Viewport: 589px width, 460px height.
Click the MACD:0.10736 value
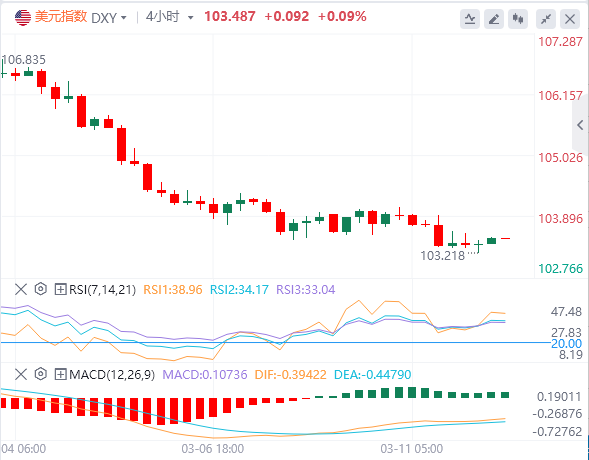coord(205,375)
